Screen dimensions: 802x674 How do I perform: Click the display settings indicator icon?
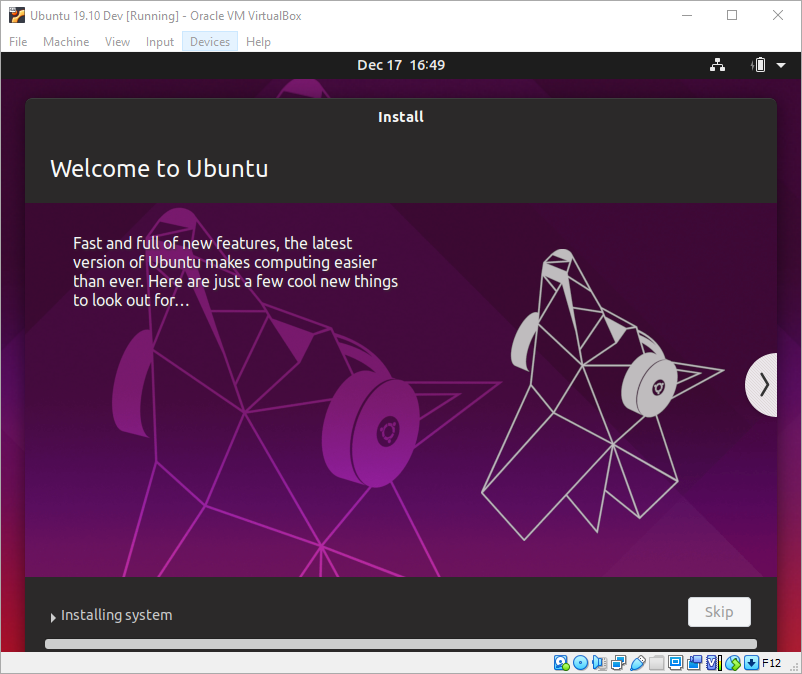(675, 663)
